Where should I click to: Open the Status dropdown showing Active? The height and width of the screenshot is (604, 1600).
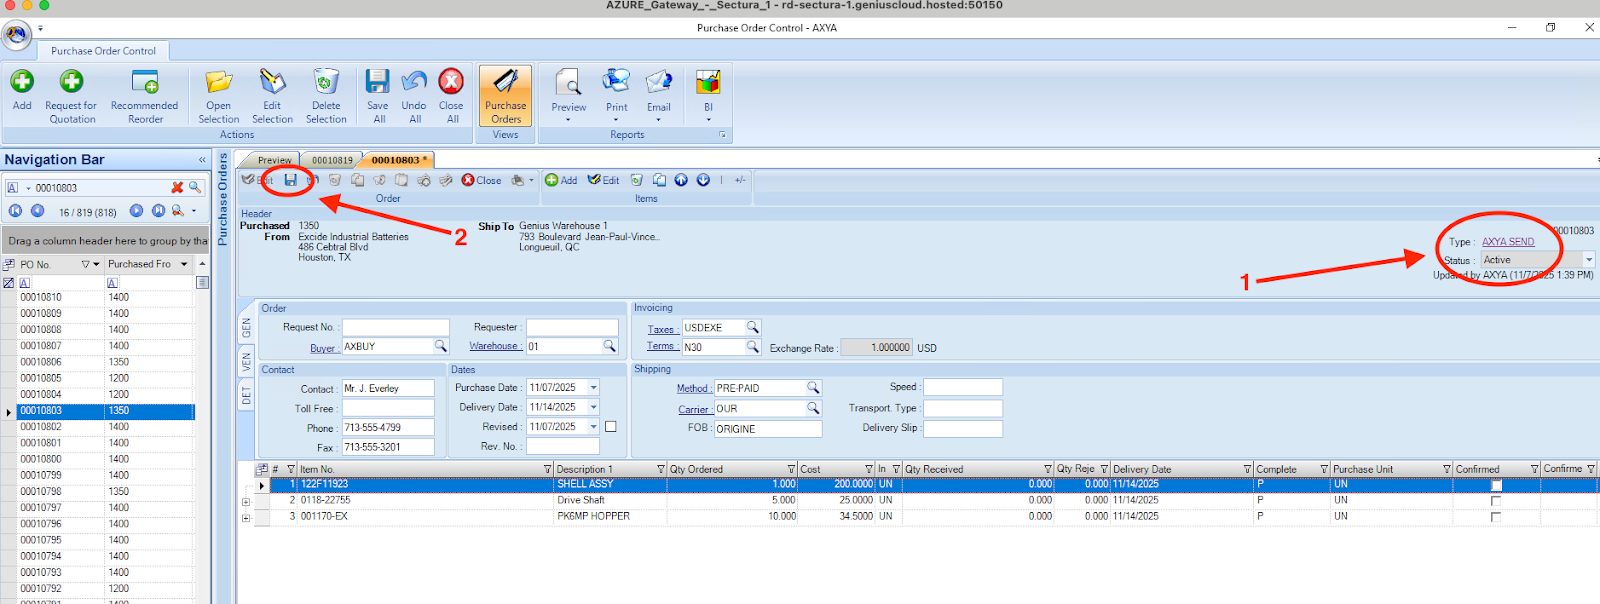pos(1588,260)
